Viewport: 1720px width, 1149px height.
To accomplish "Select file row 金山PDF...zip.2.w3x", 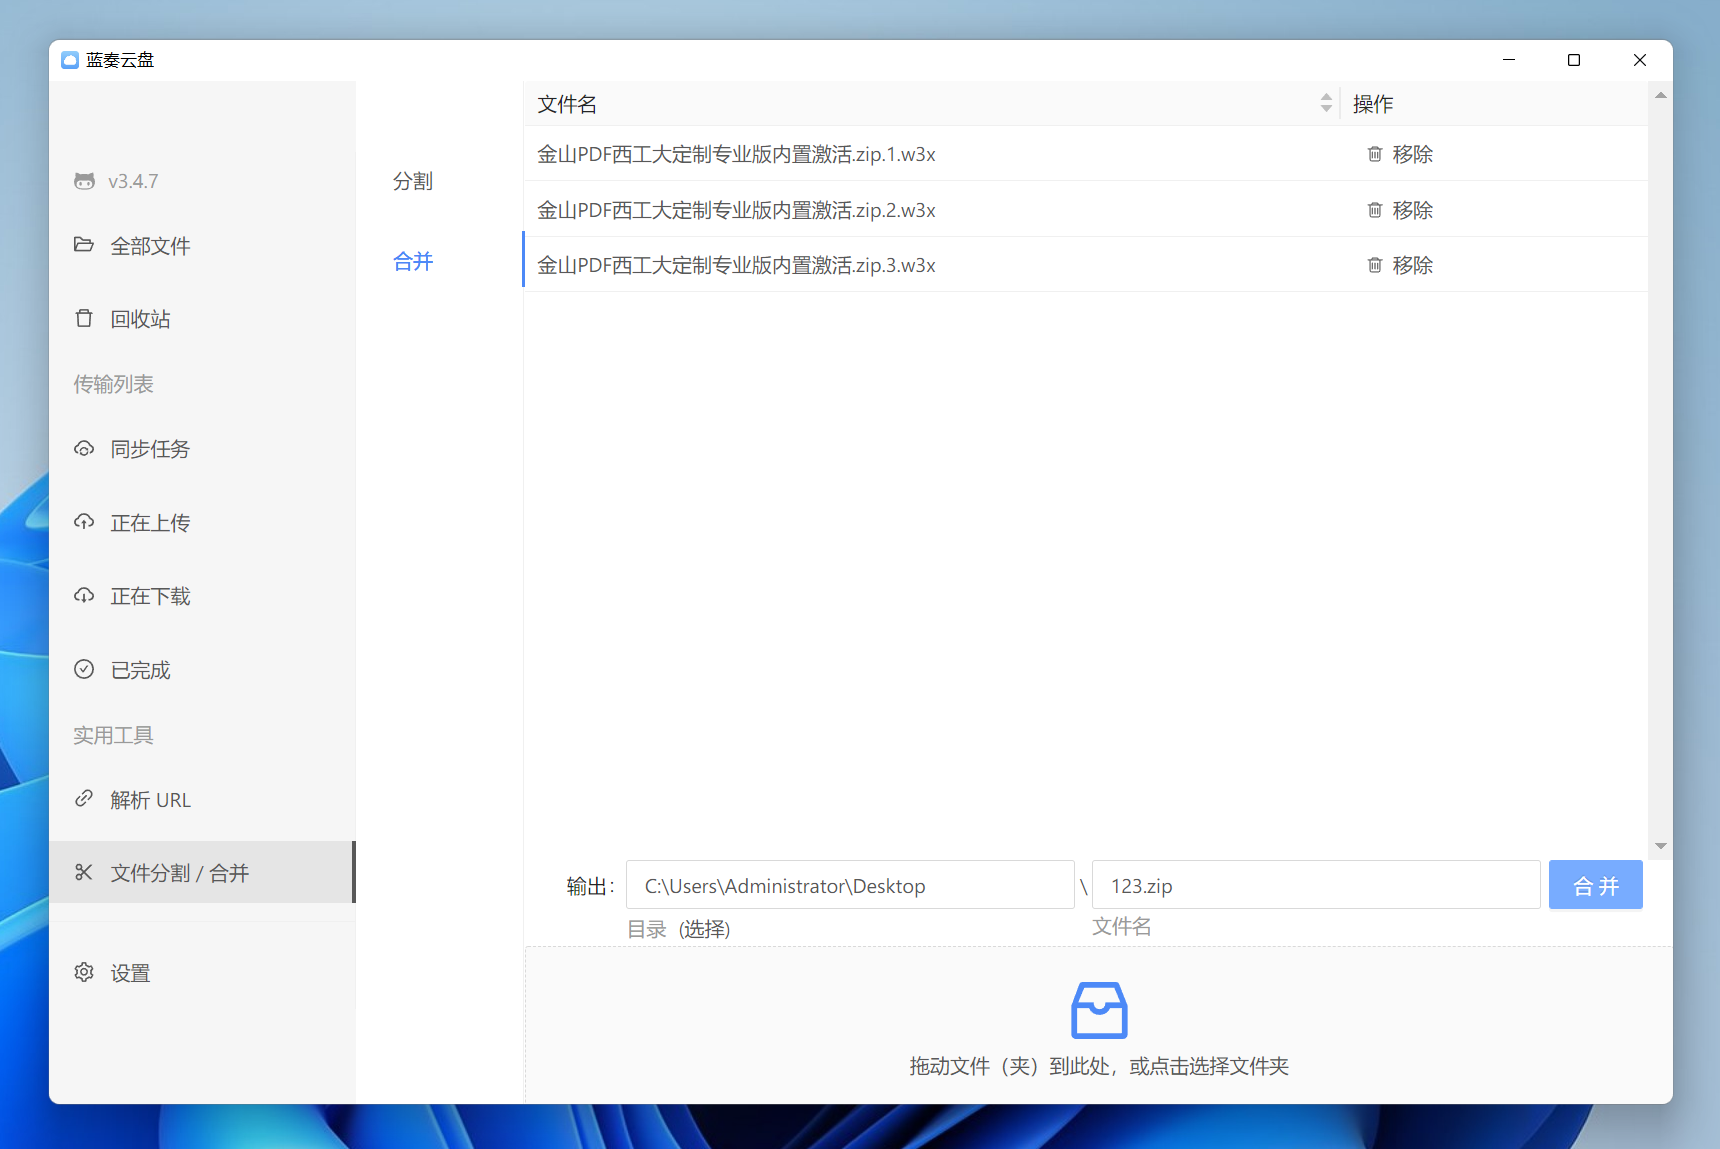I will 1085,210.
